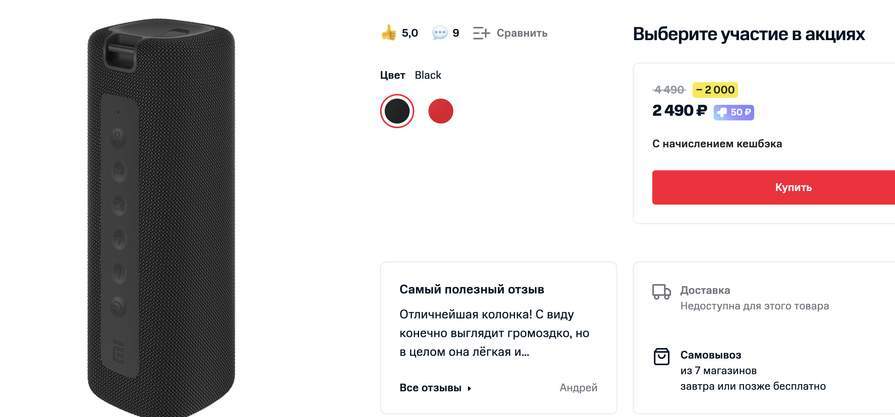Click the 5,0 rating value
Image resolution: width=895 pixels, height=417 pixels.
point(410,33)
